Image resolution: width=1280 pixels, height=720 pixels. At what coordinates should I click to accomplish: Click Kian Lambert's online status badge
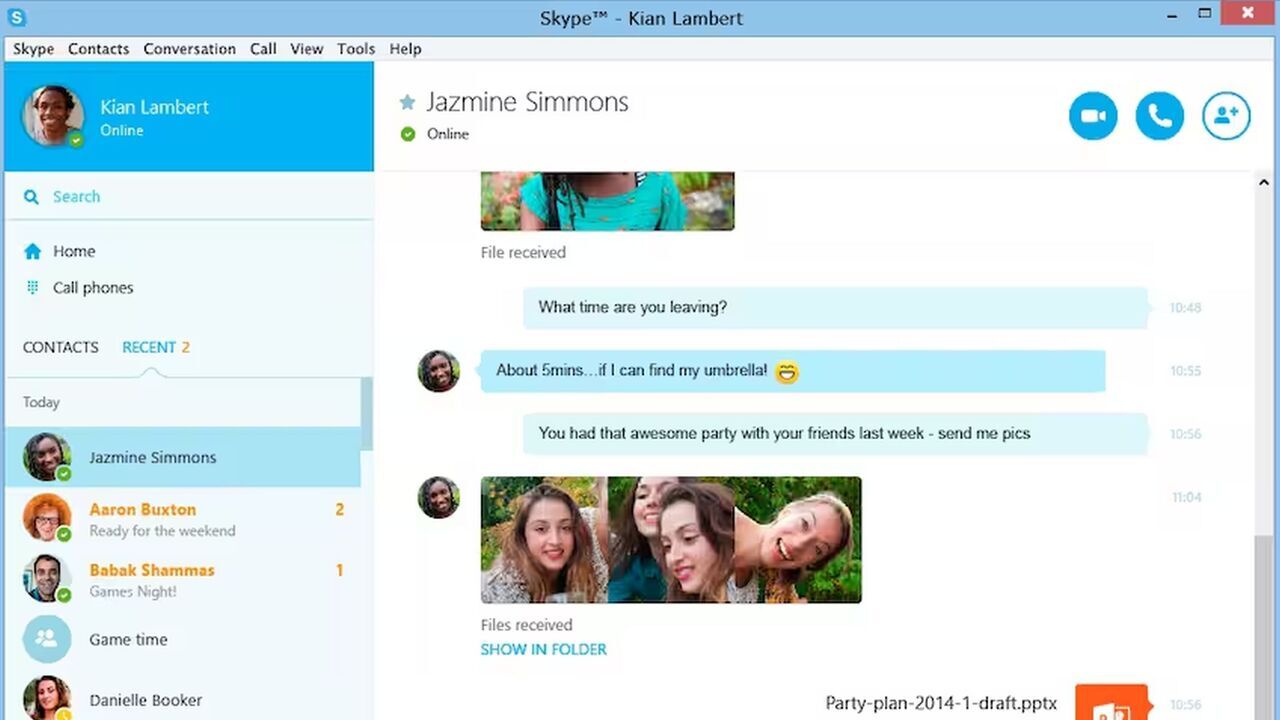[76, 140]
